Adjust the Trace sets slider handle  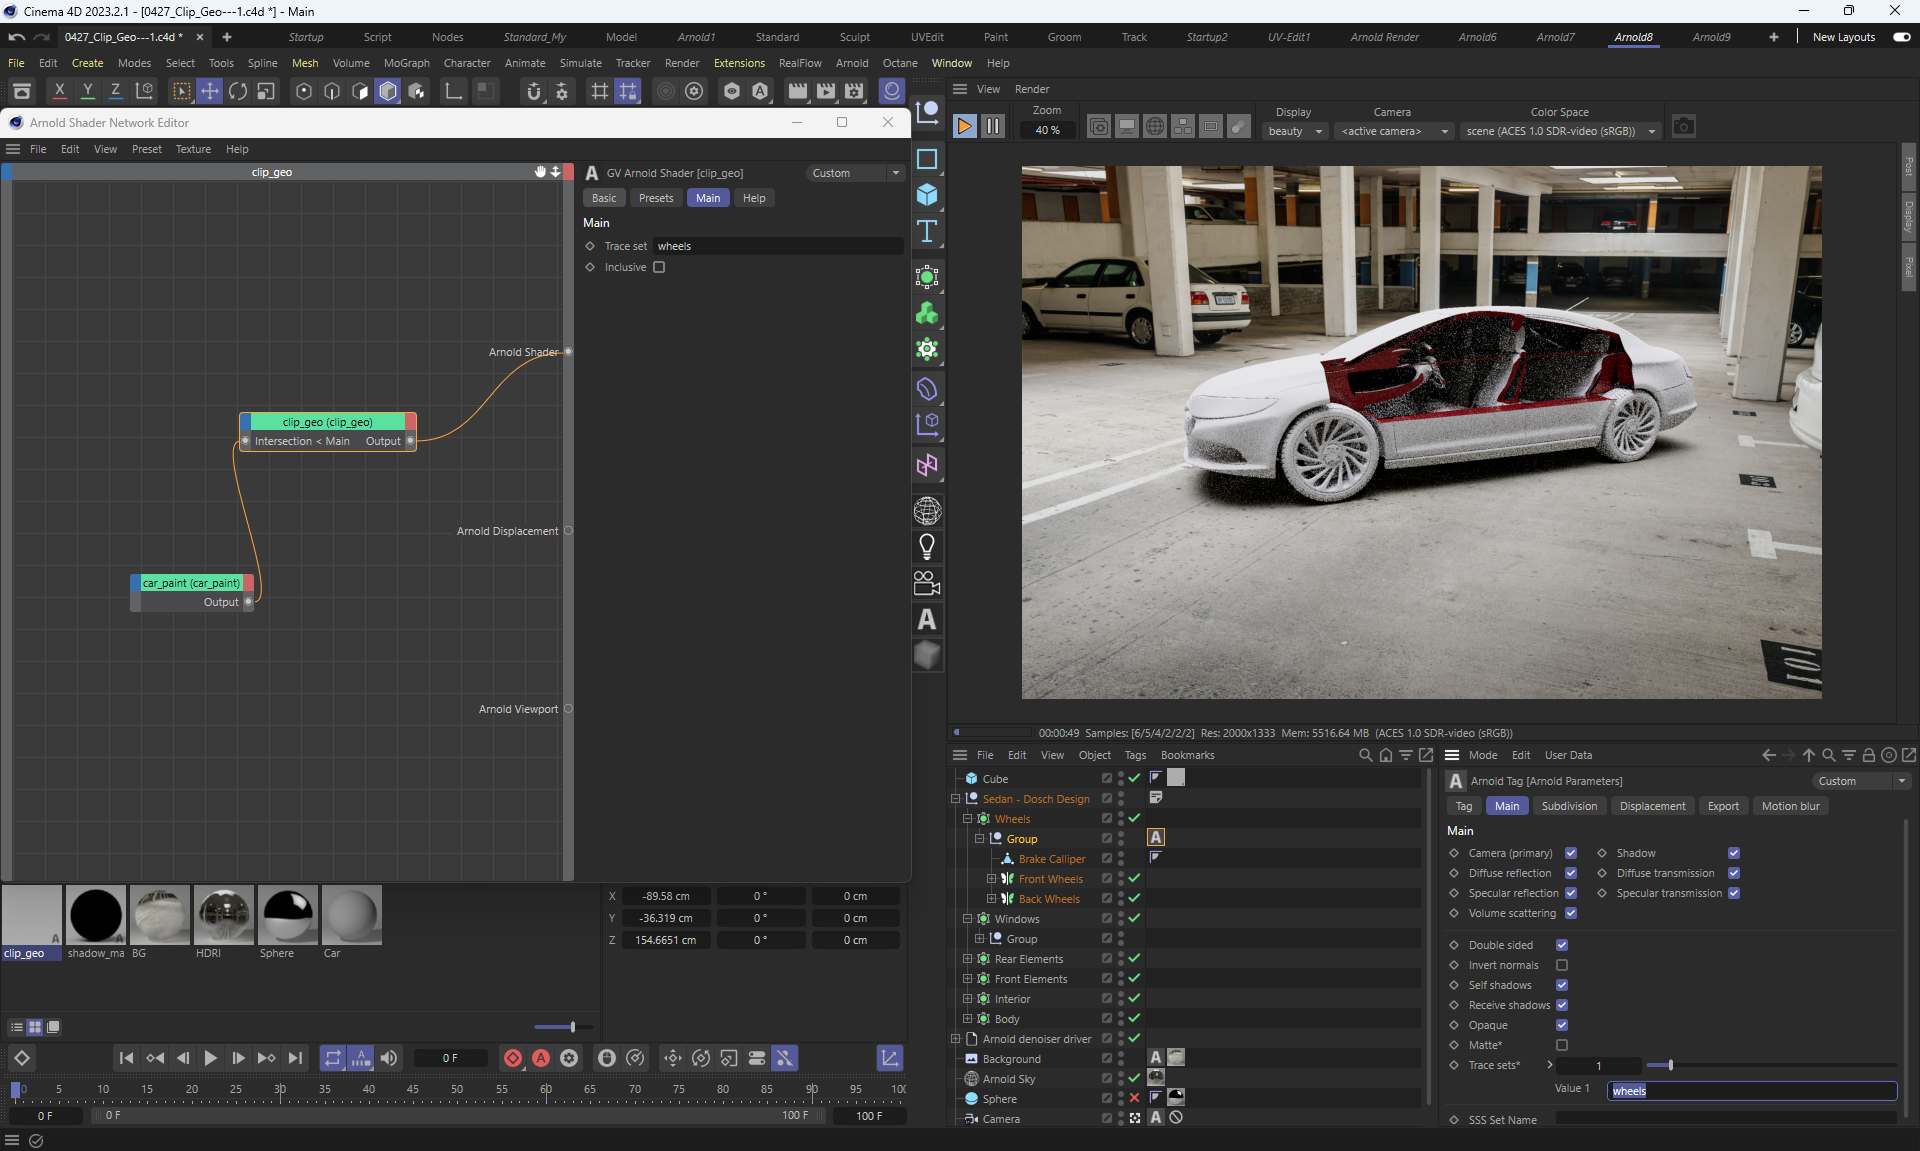(1670, 1065)
